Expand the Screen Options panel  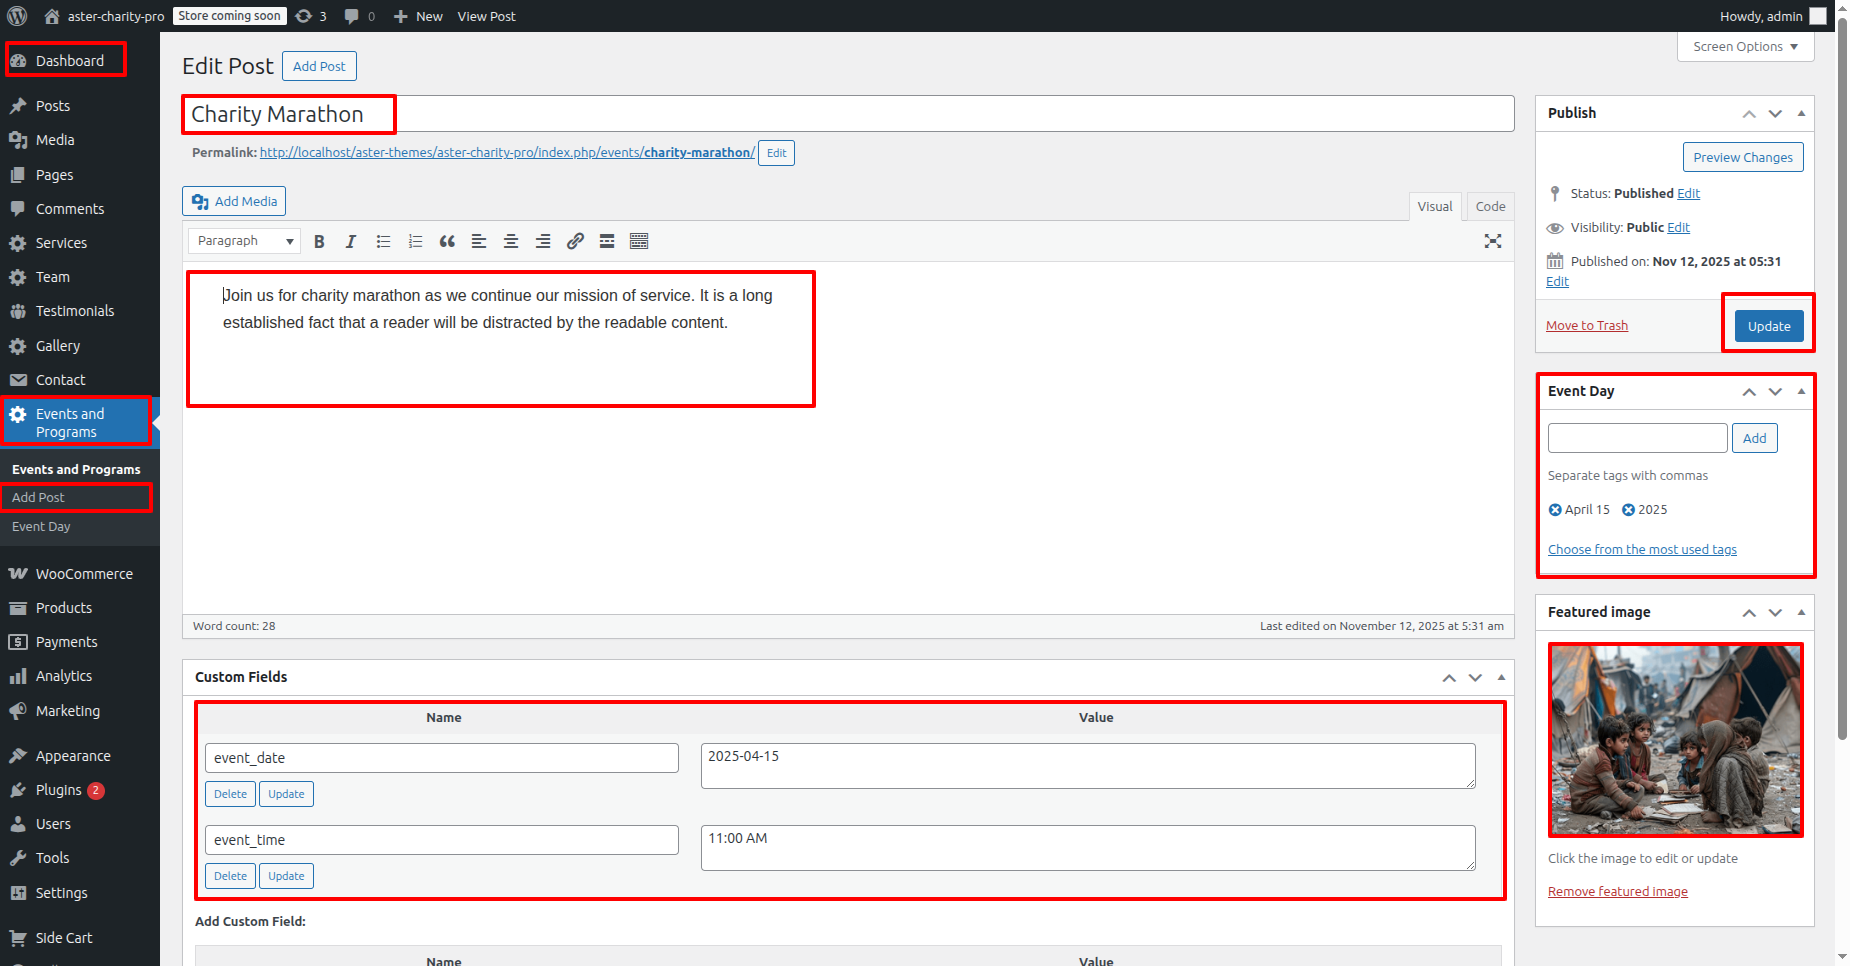(x=1745, y=47)
